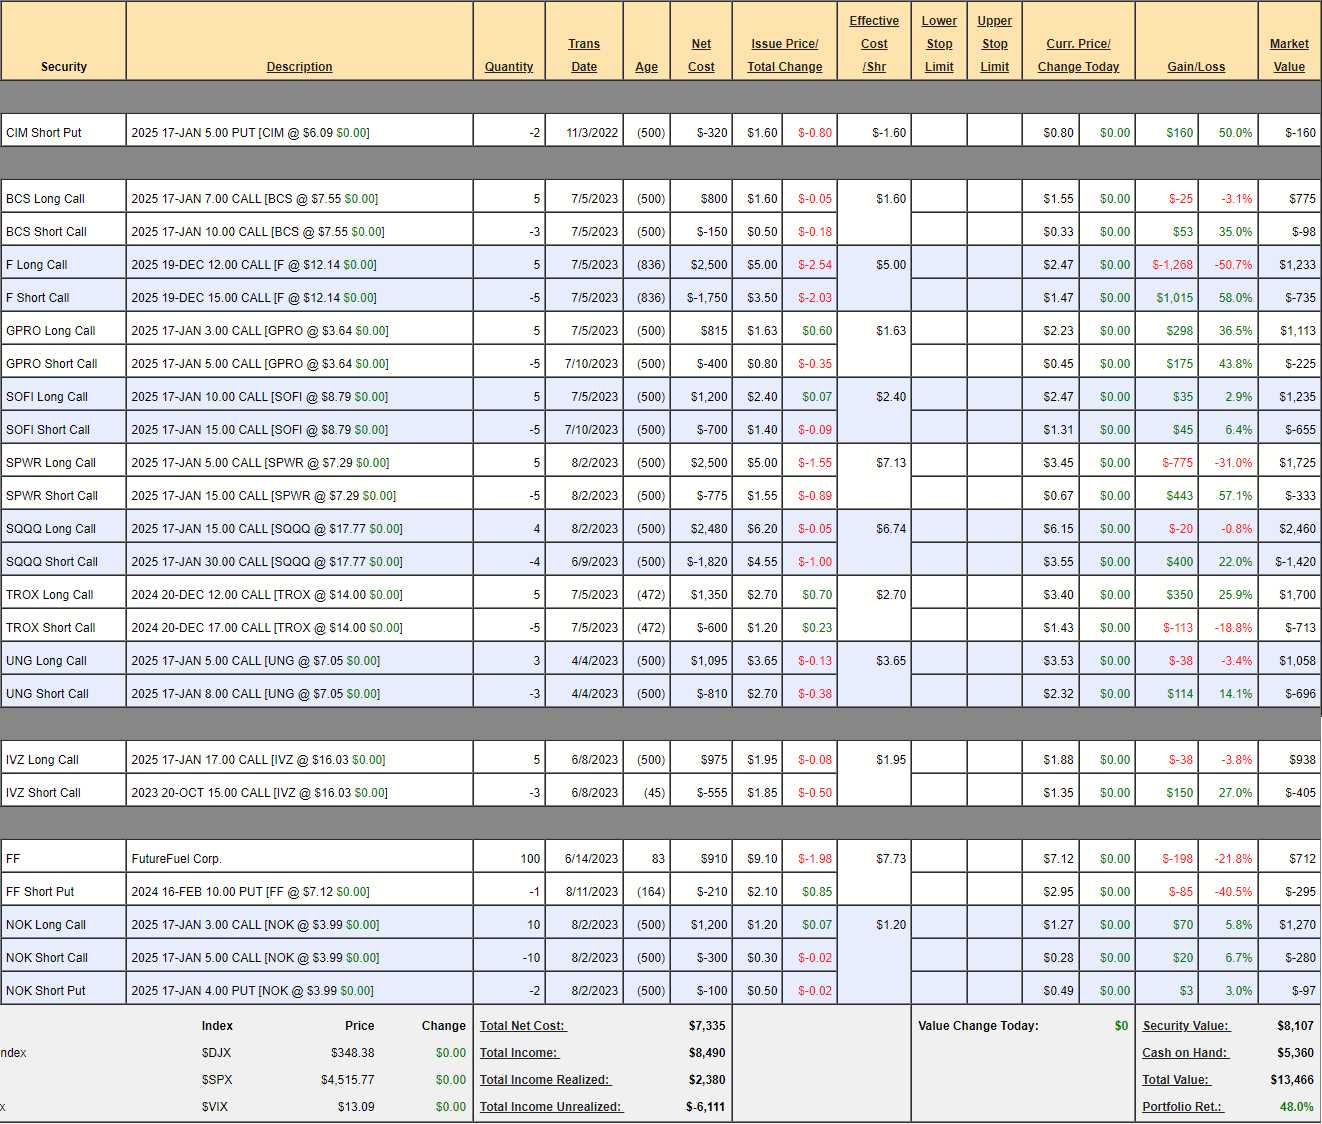Click the TROX Short Call row
The width and height of the screenshot is (1322, 1124).
51,628
